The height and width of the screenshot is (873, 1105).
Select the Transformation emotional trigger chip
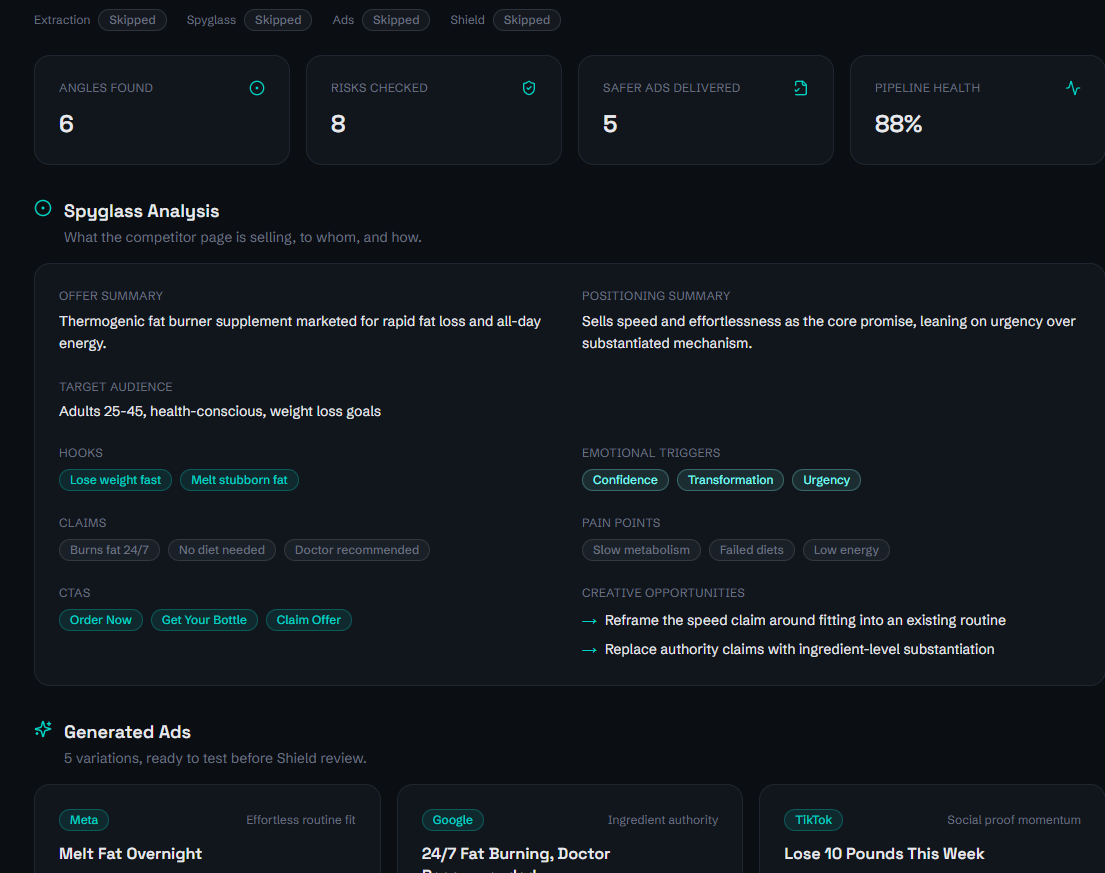(730, 480)
